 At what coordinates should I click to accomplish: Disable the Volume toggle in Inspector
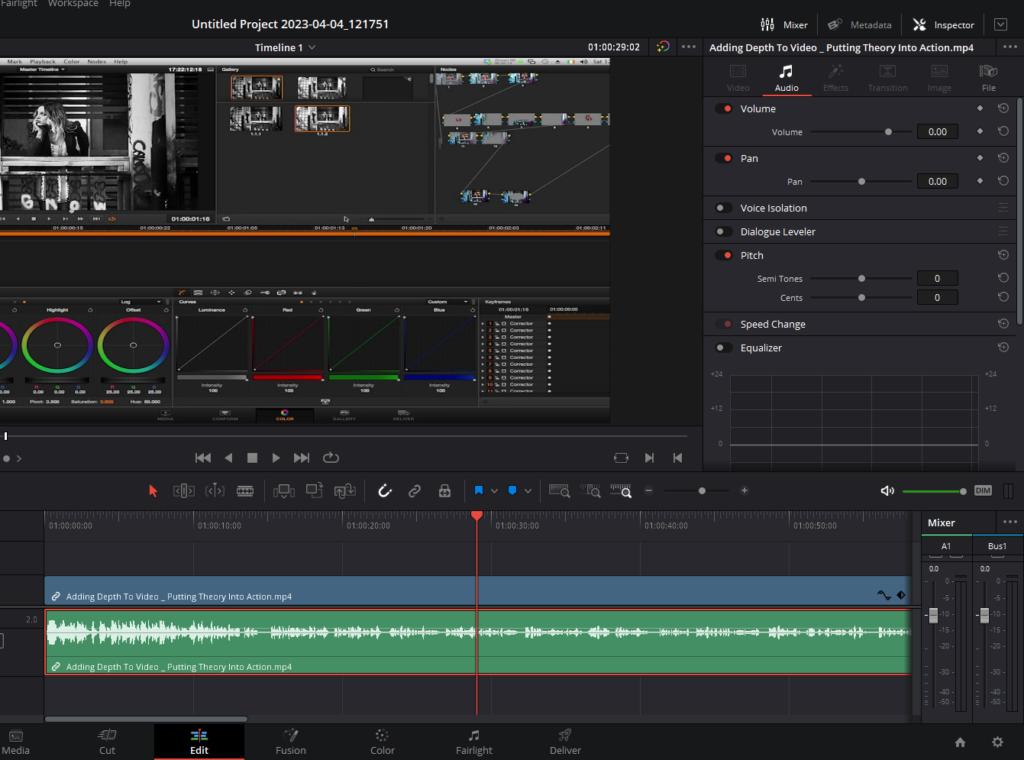[724, 108]
